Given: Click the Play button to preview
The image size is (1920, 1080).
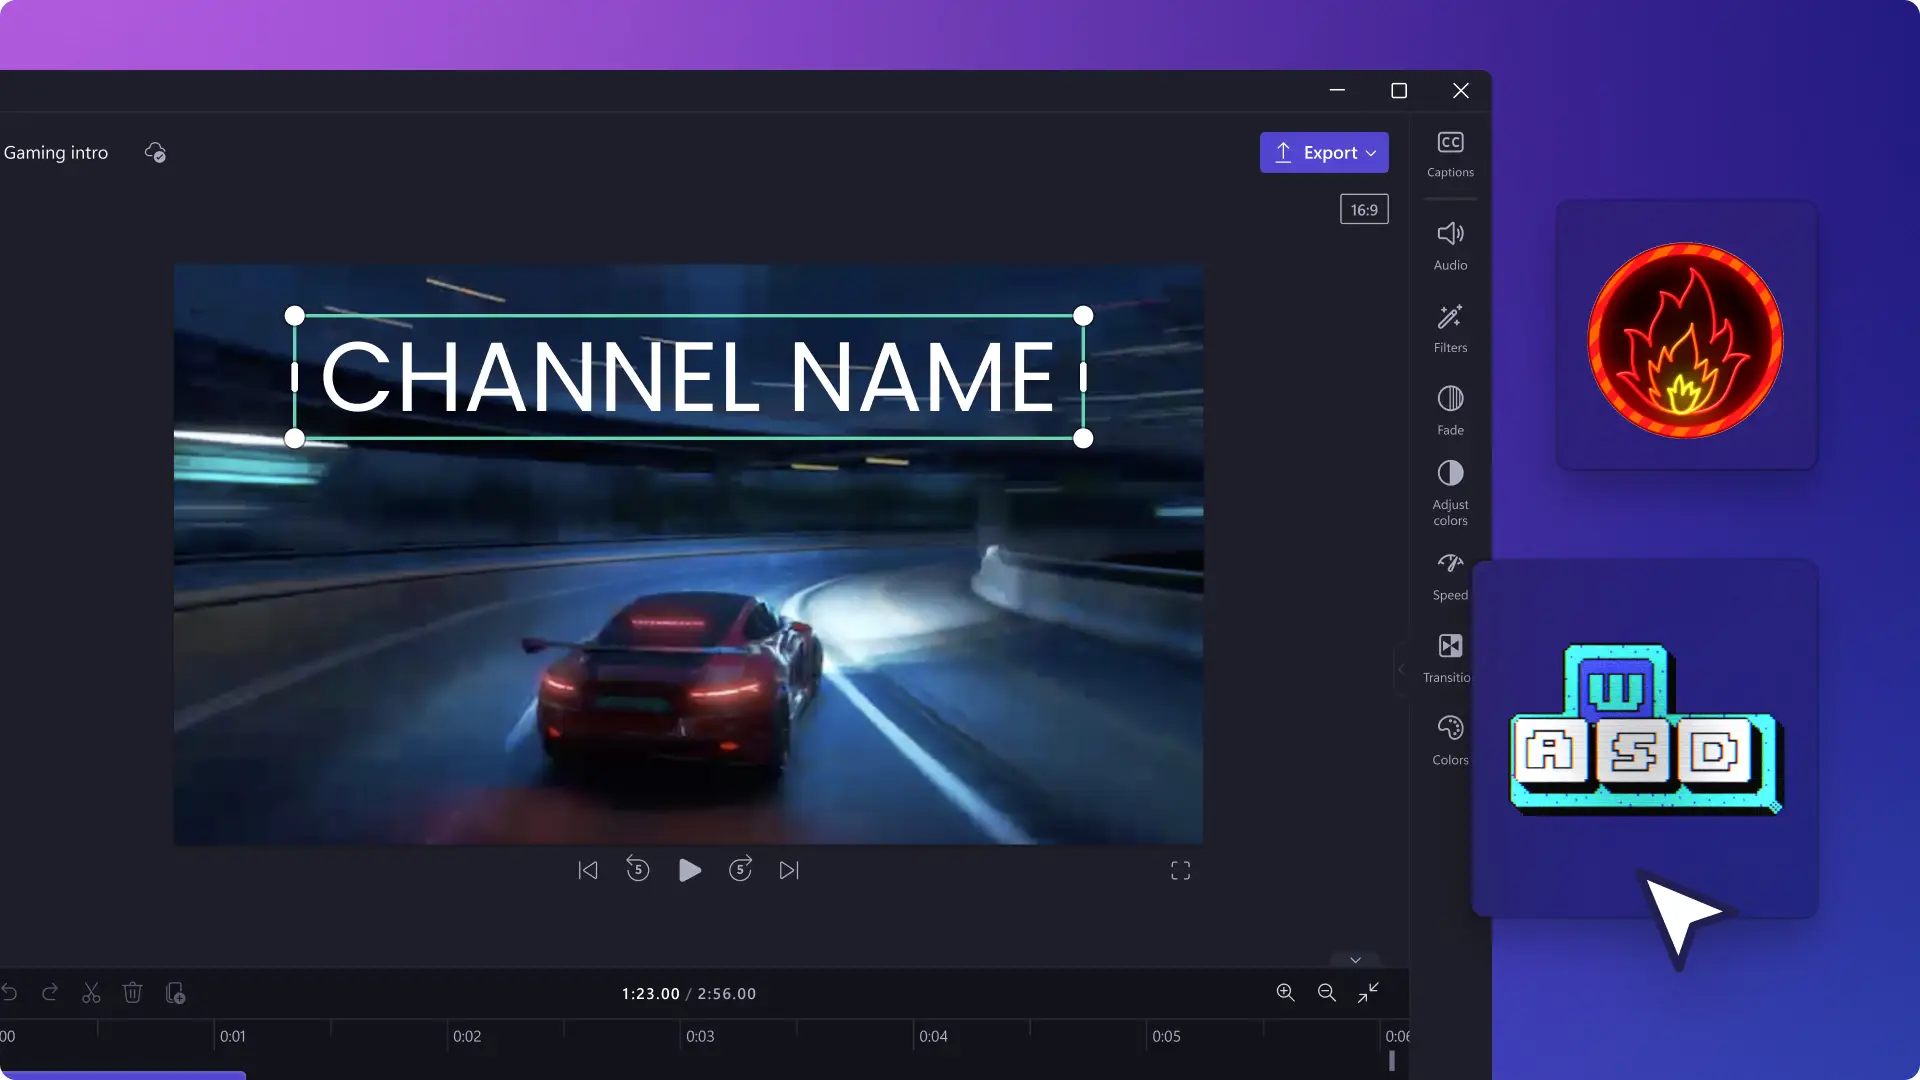Looking at the screenshot, I should pos(688,870).
